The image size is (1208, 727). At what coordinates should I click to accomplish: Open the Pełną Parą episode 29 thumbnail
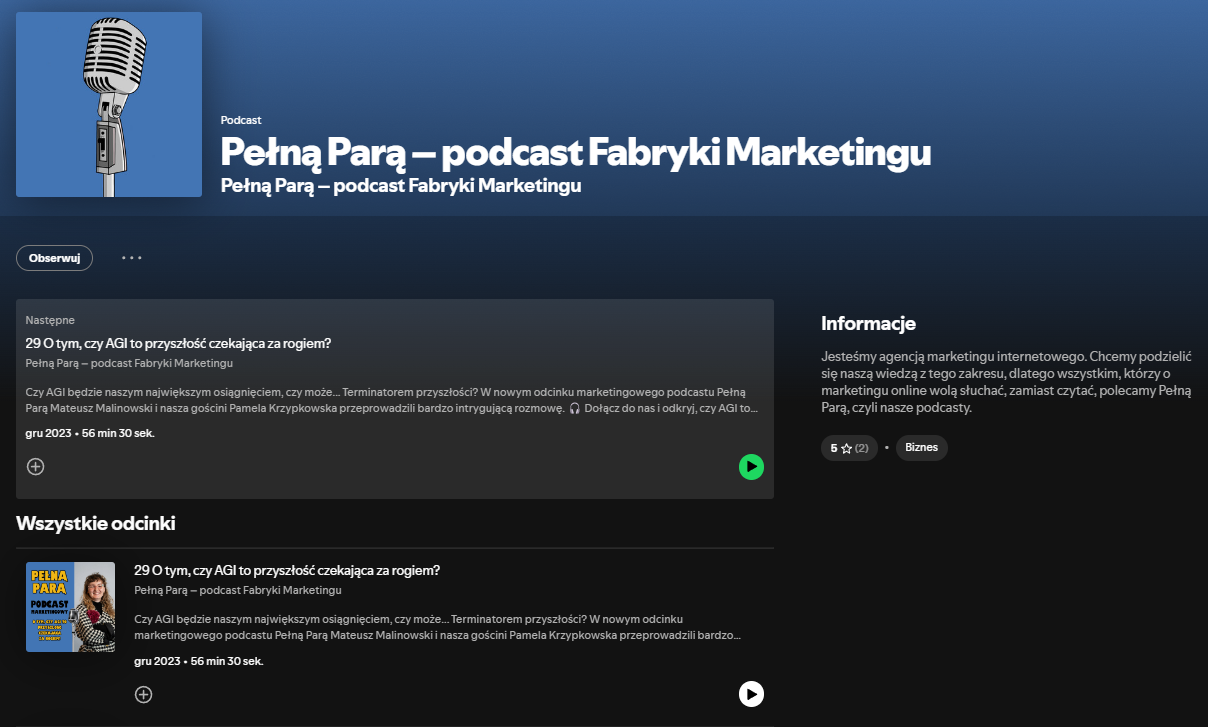[x=70, y=607]
